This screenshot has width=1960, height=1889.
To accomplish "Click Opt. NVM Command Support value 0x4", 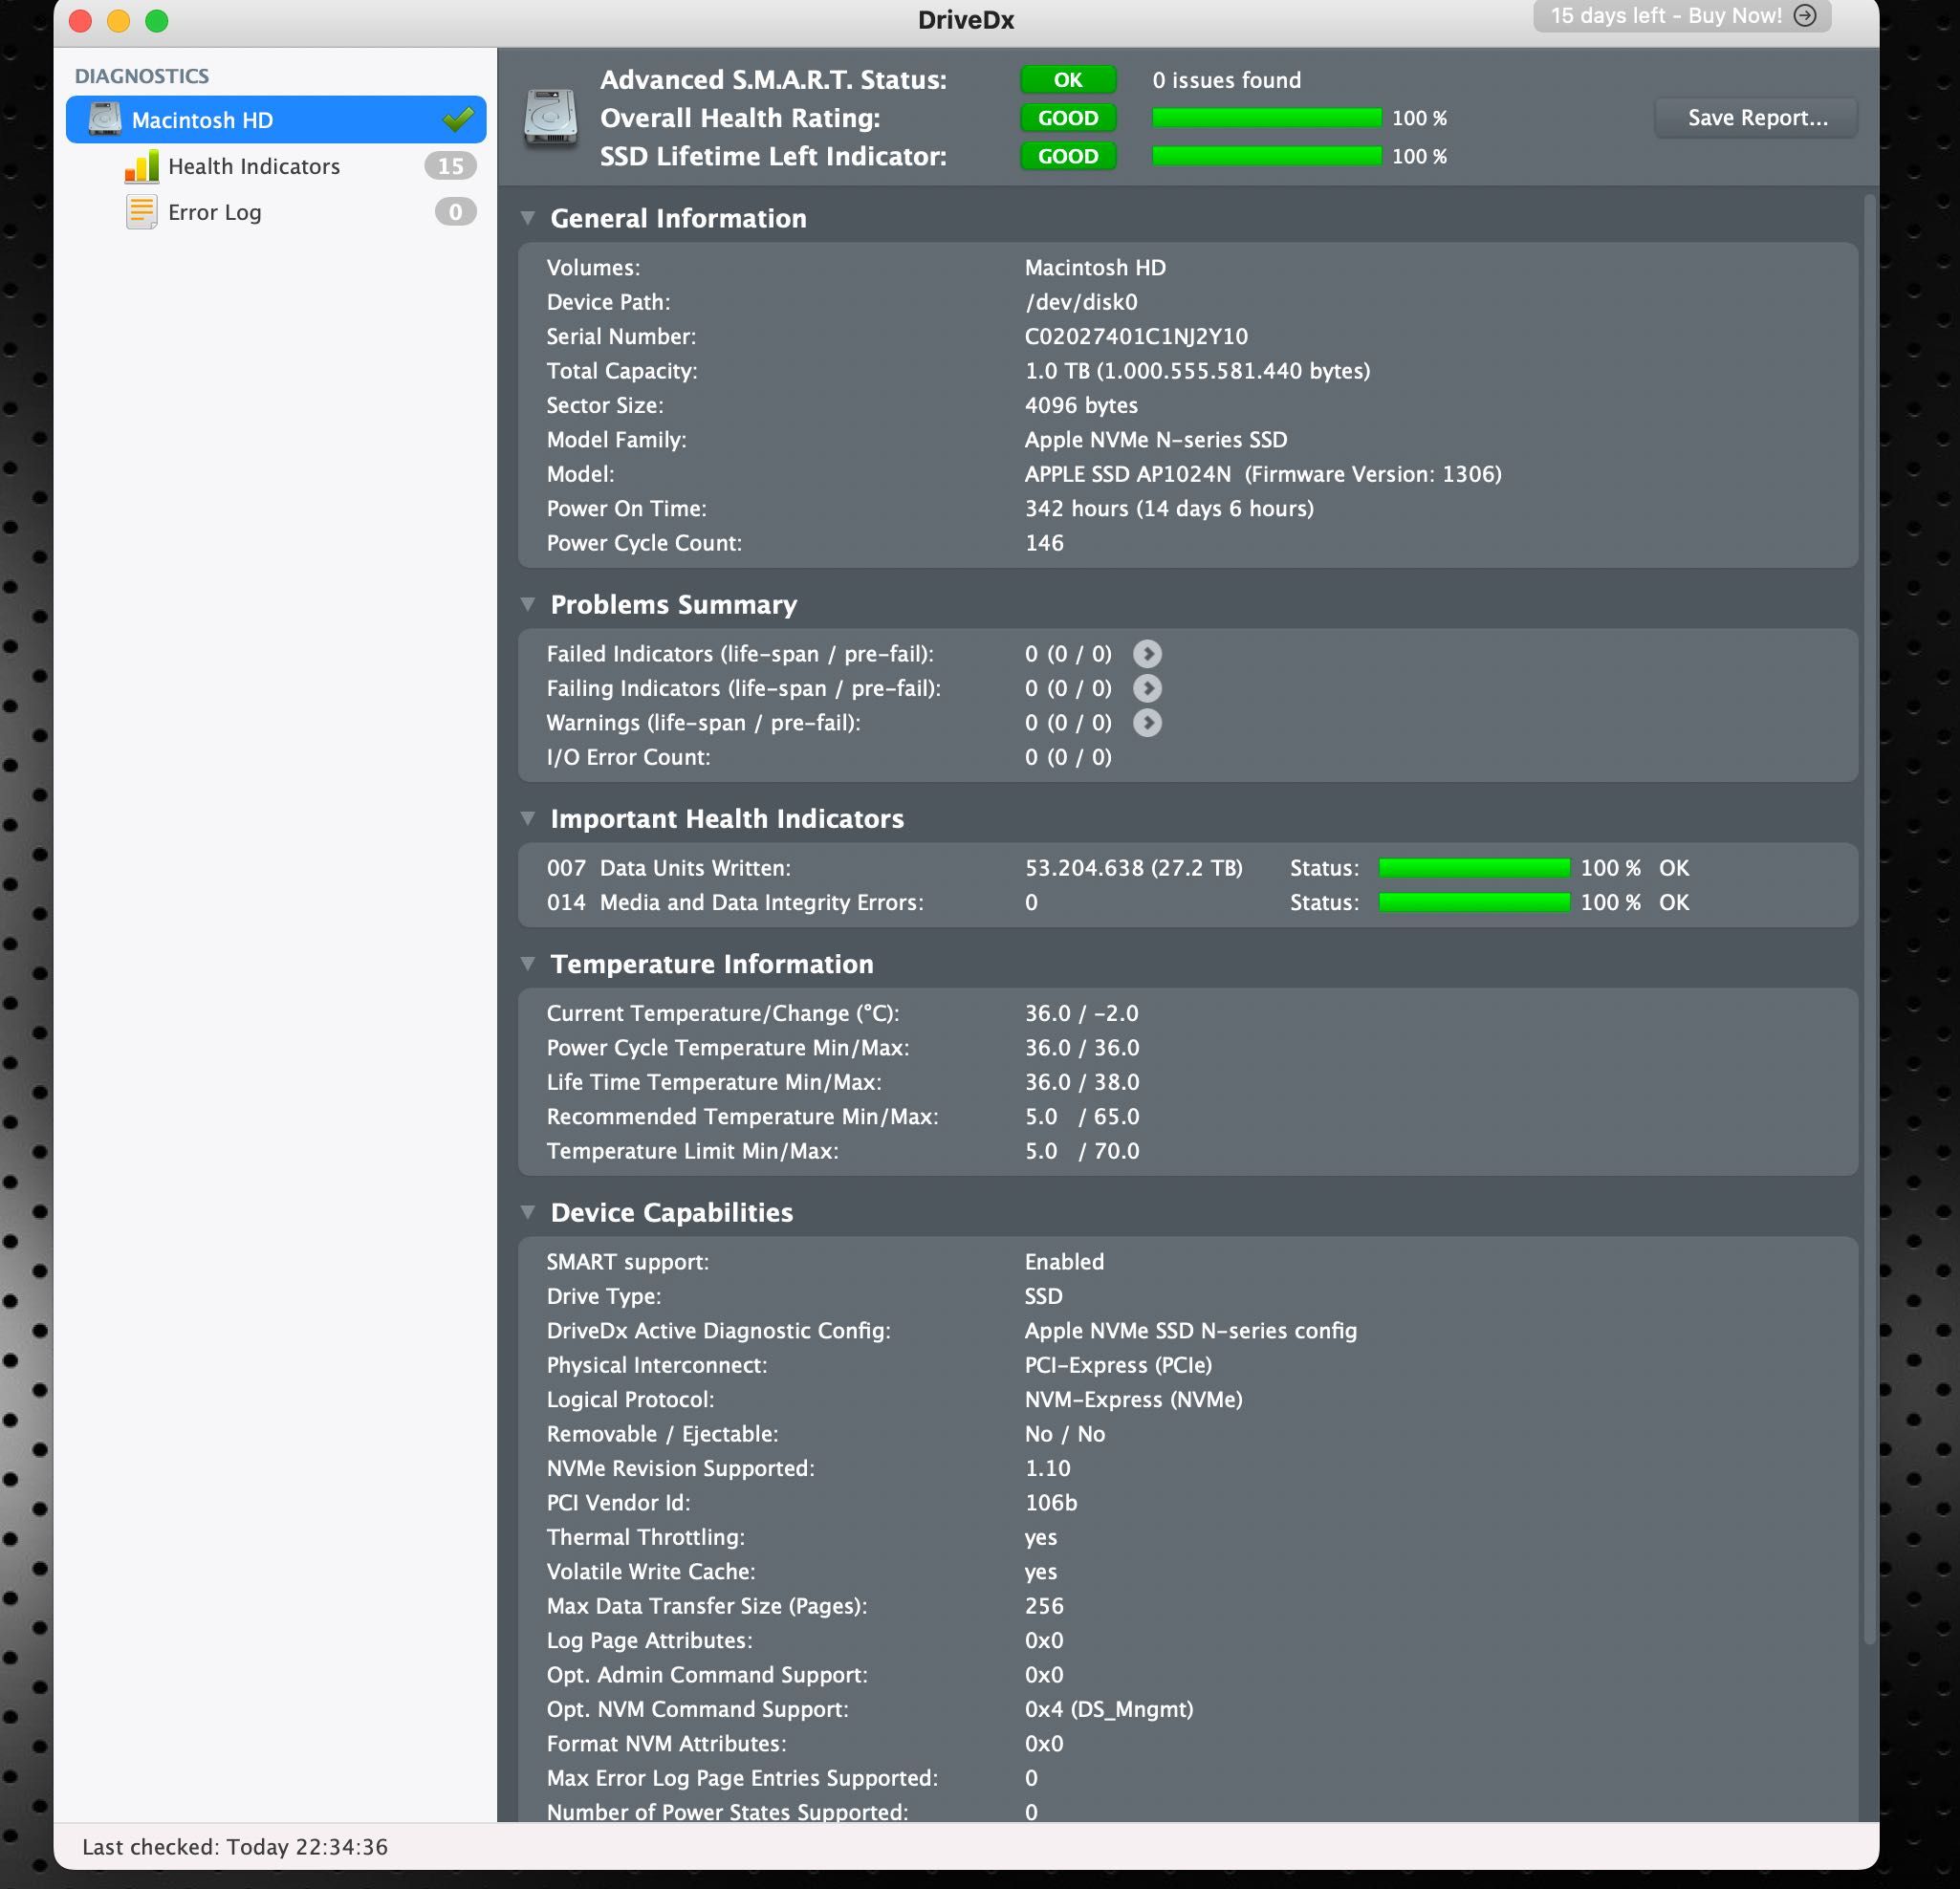I will [x=1109, y=1709].
